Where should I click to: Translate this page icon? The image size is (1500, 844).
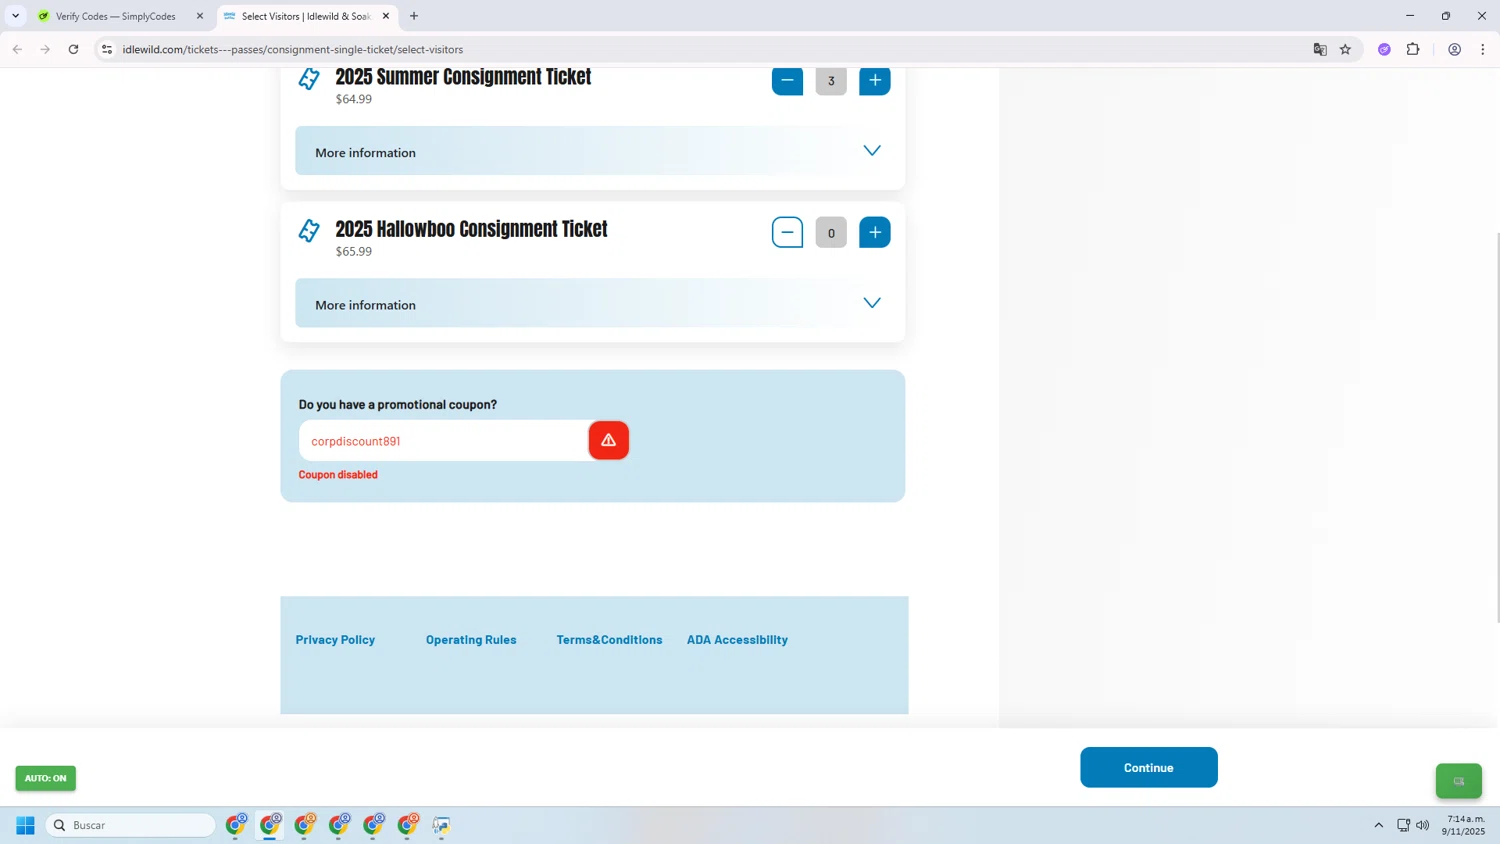pos(1320,49)
